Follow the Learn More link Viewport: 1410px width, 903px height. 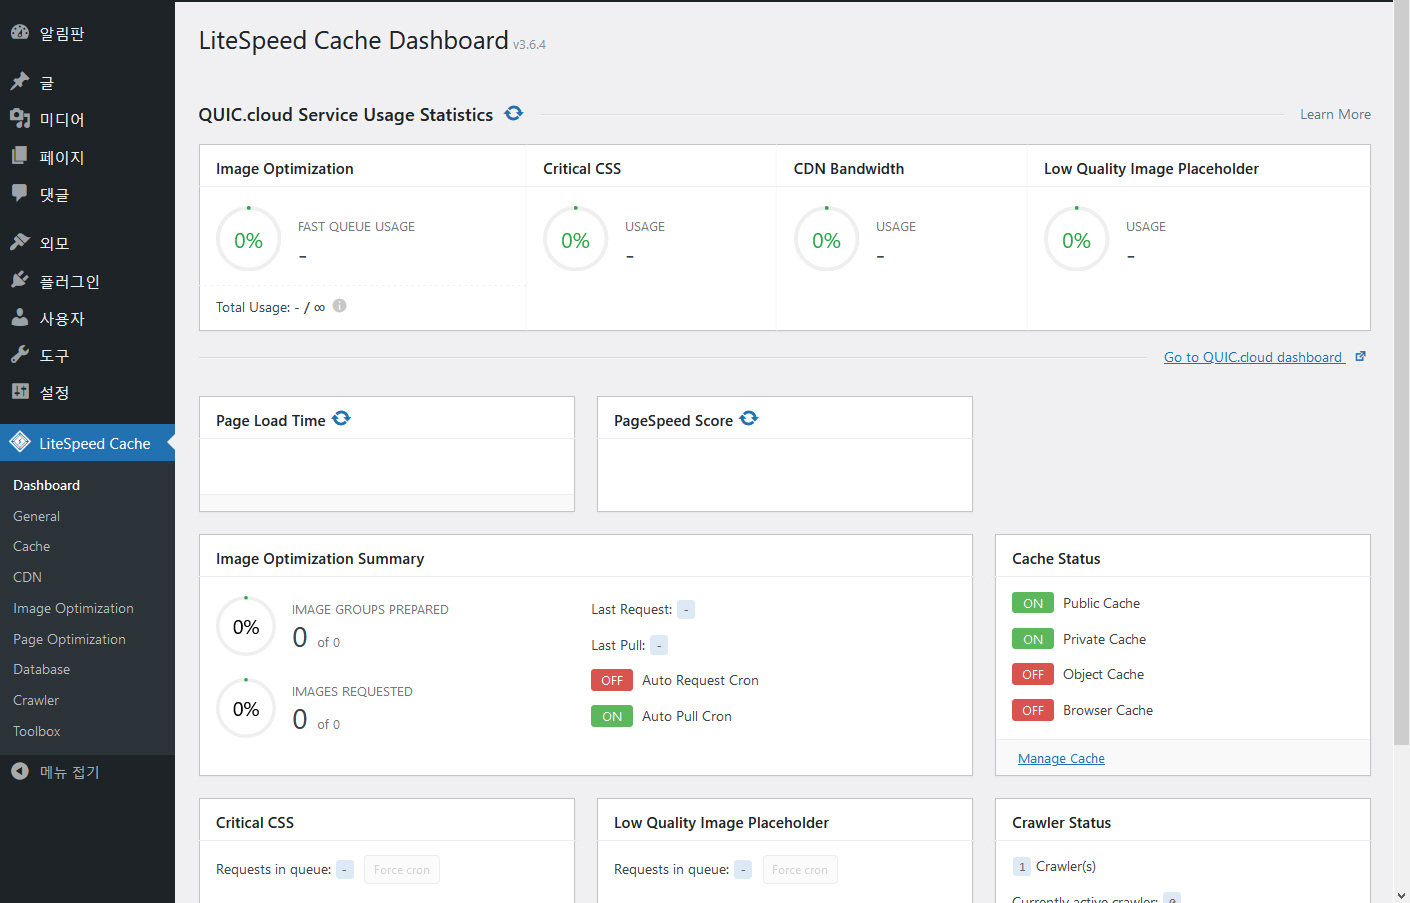1335,114
